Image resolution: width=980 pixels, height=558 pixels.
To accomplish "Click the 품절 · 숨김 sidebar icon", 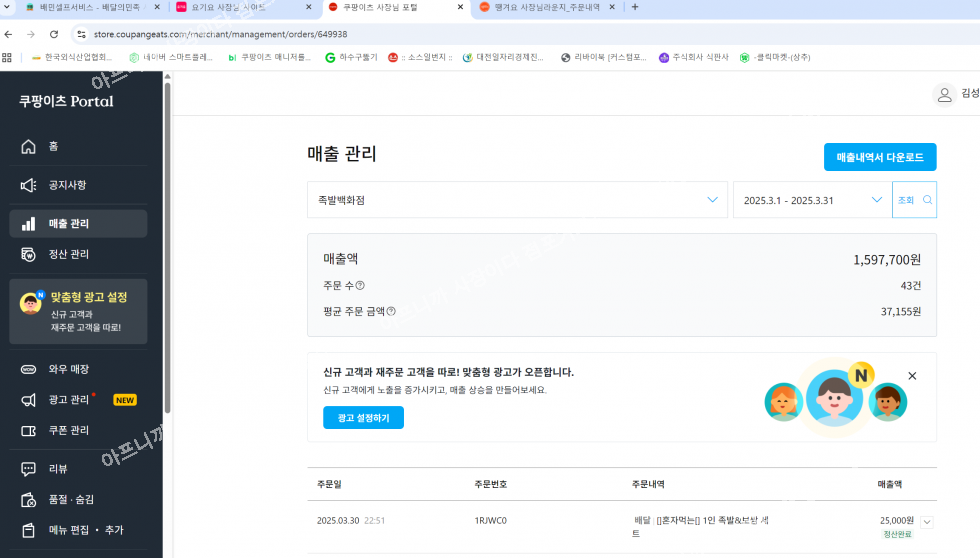I will coord(29,499).
